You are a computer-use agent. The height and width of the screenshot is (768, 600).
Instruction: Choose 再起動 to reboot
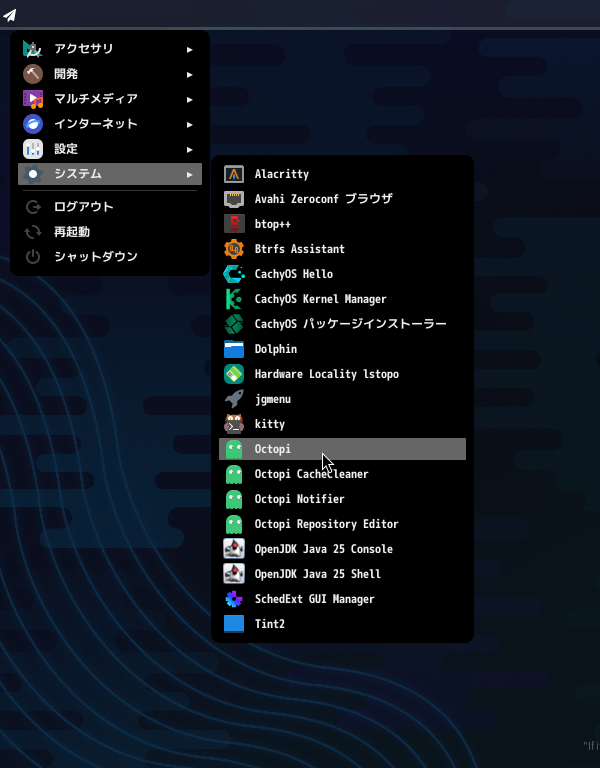(110, 232)
